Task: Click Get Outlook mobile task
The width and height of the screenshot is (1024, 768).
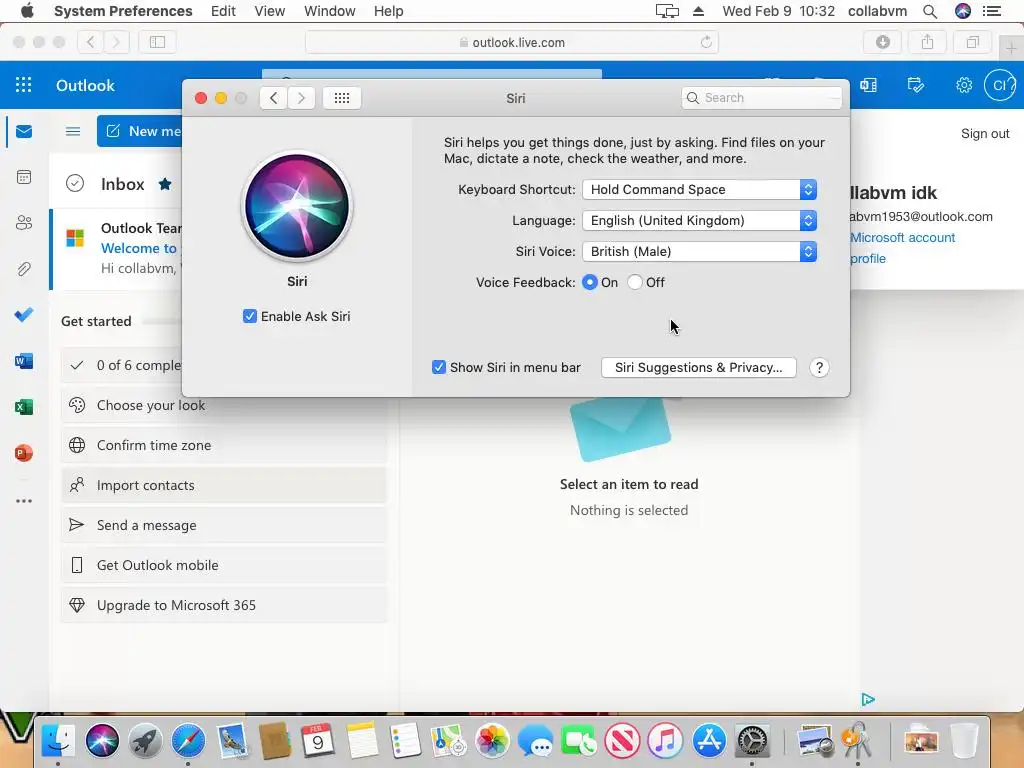Action: (224, 566)
